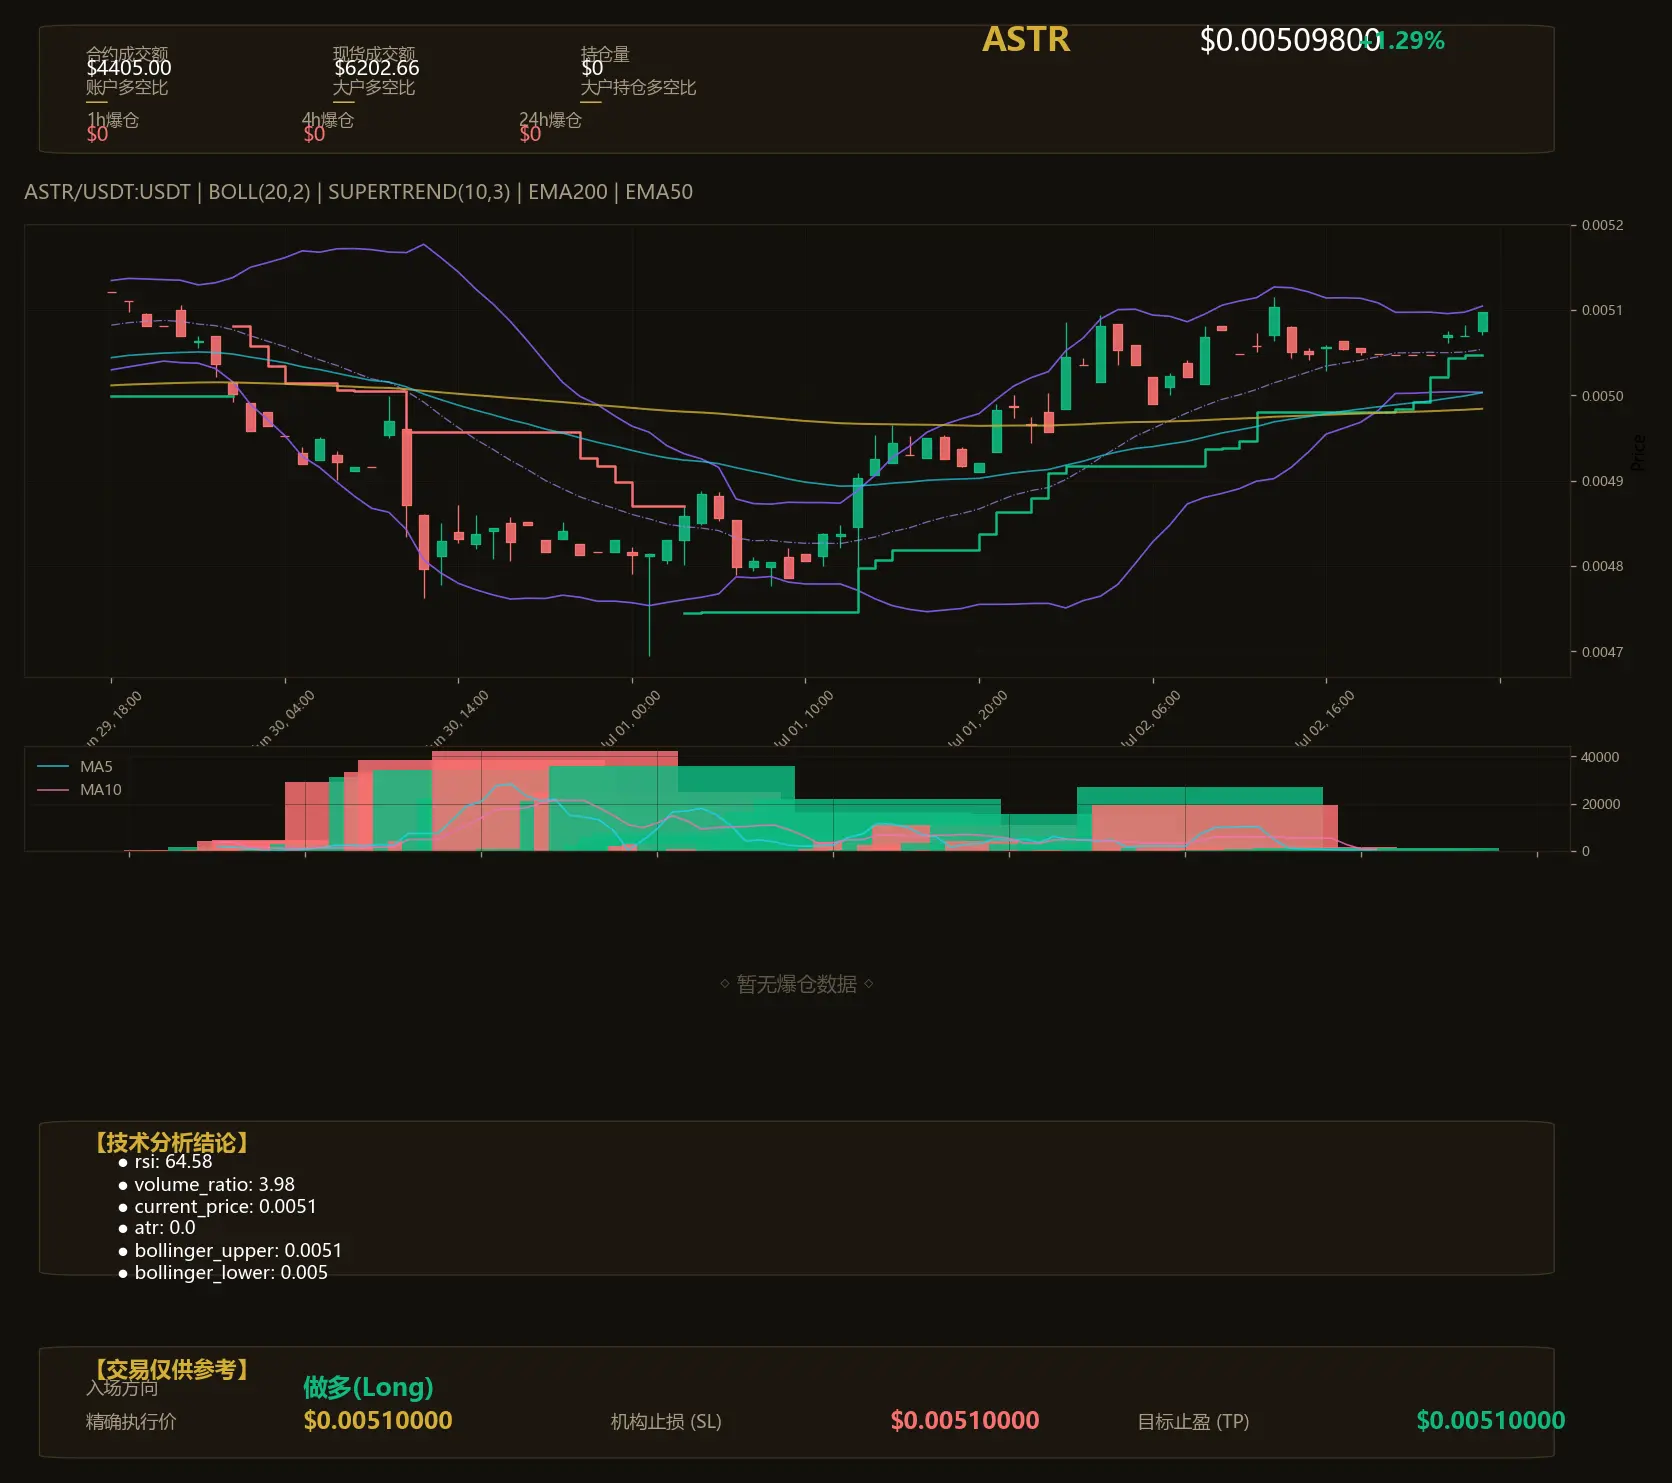Click the 【交易仅供参考】 section heading

pos(171,1369)
